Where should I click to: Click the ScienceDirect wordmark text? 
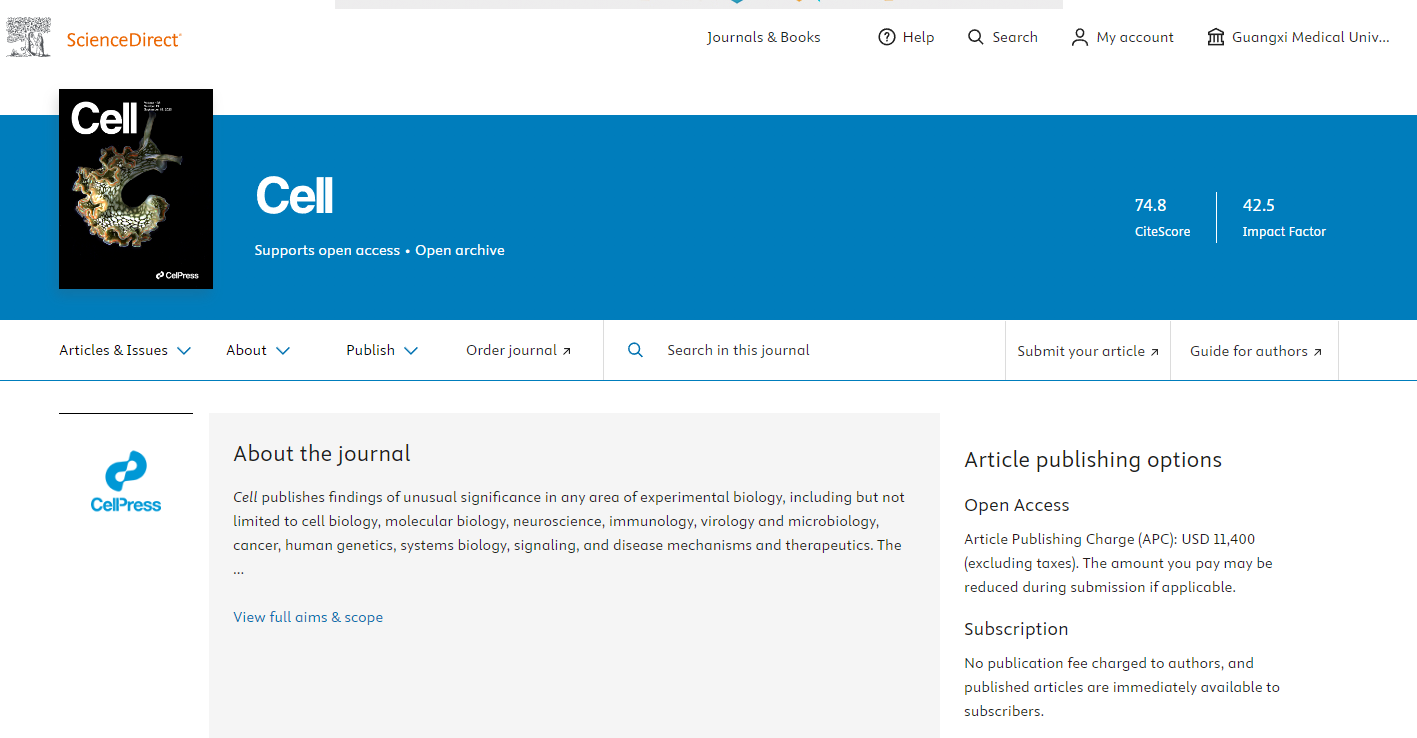(x=123, y=40)
